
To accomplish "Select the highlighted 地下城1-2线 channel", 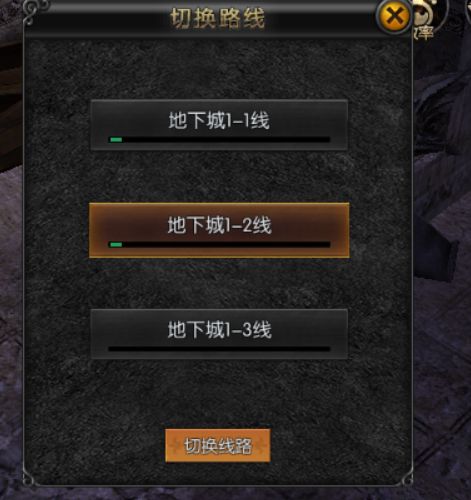I will [219, 230].
